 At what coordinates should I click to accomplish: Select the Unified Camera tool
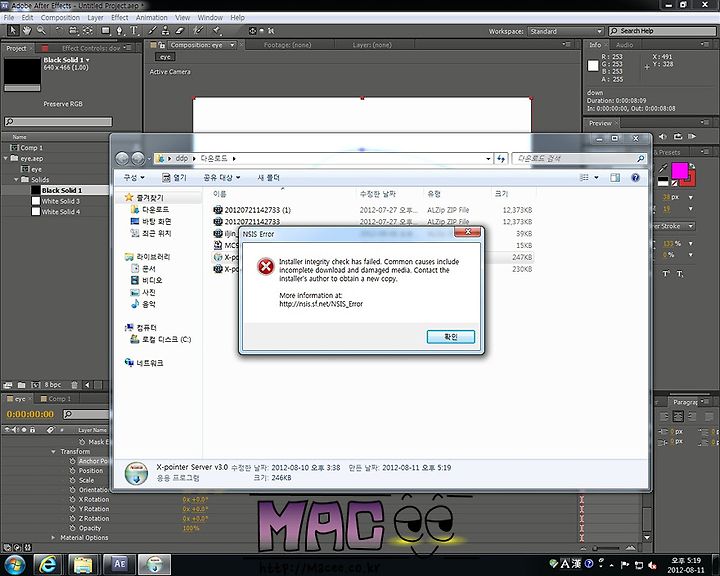[x=73, y=30]
